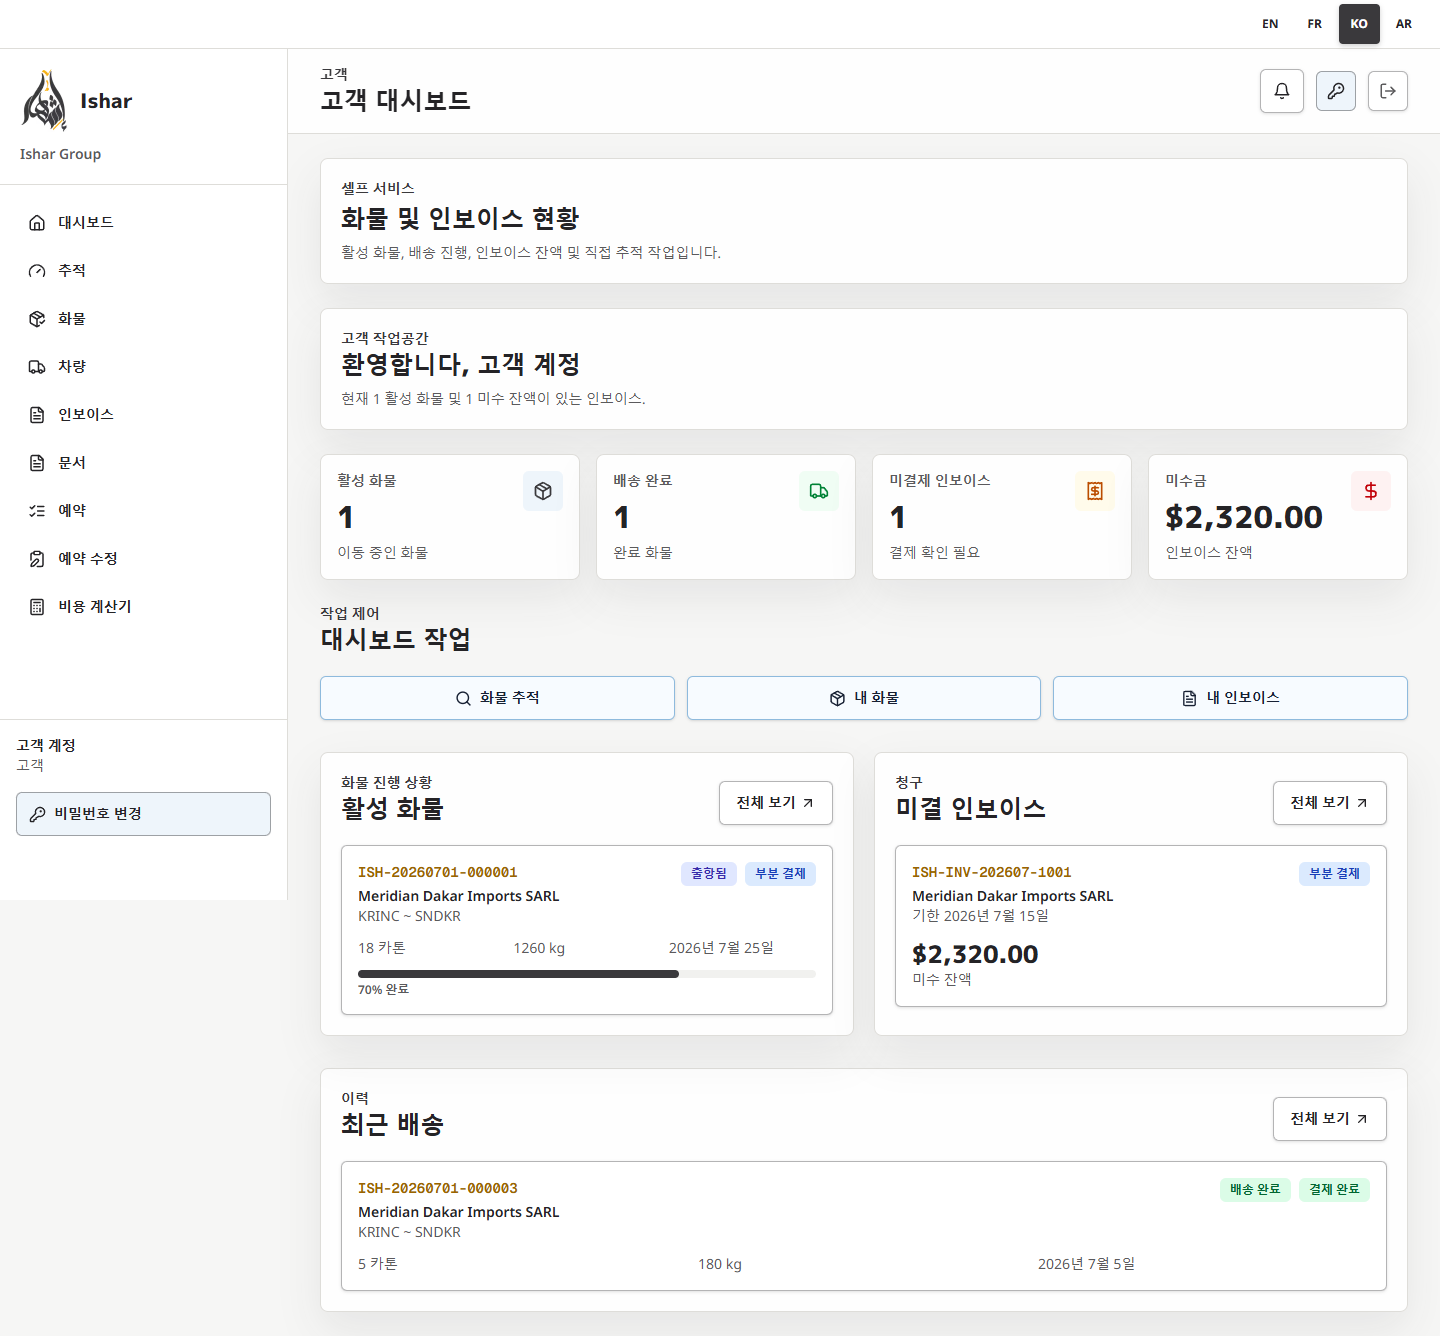This screenshot has height=1336, width=1440.
Task: Click the 활성 화물 stat card title
Action: 367,481
